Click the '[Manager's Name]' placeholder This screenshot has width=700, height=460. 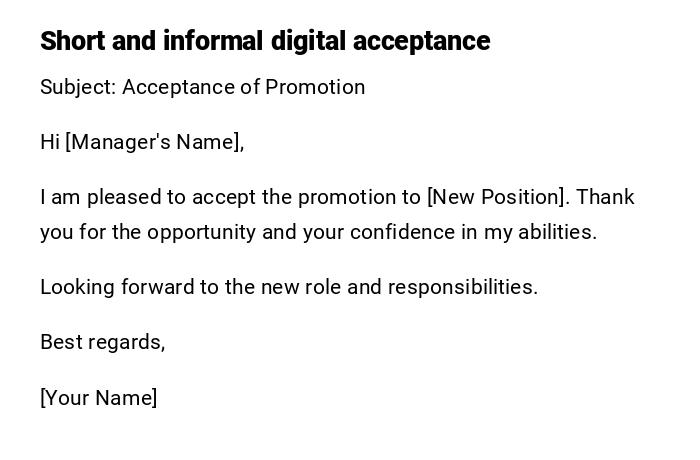tap(155, 142)
